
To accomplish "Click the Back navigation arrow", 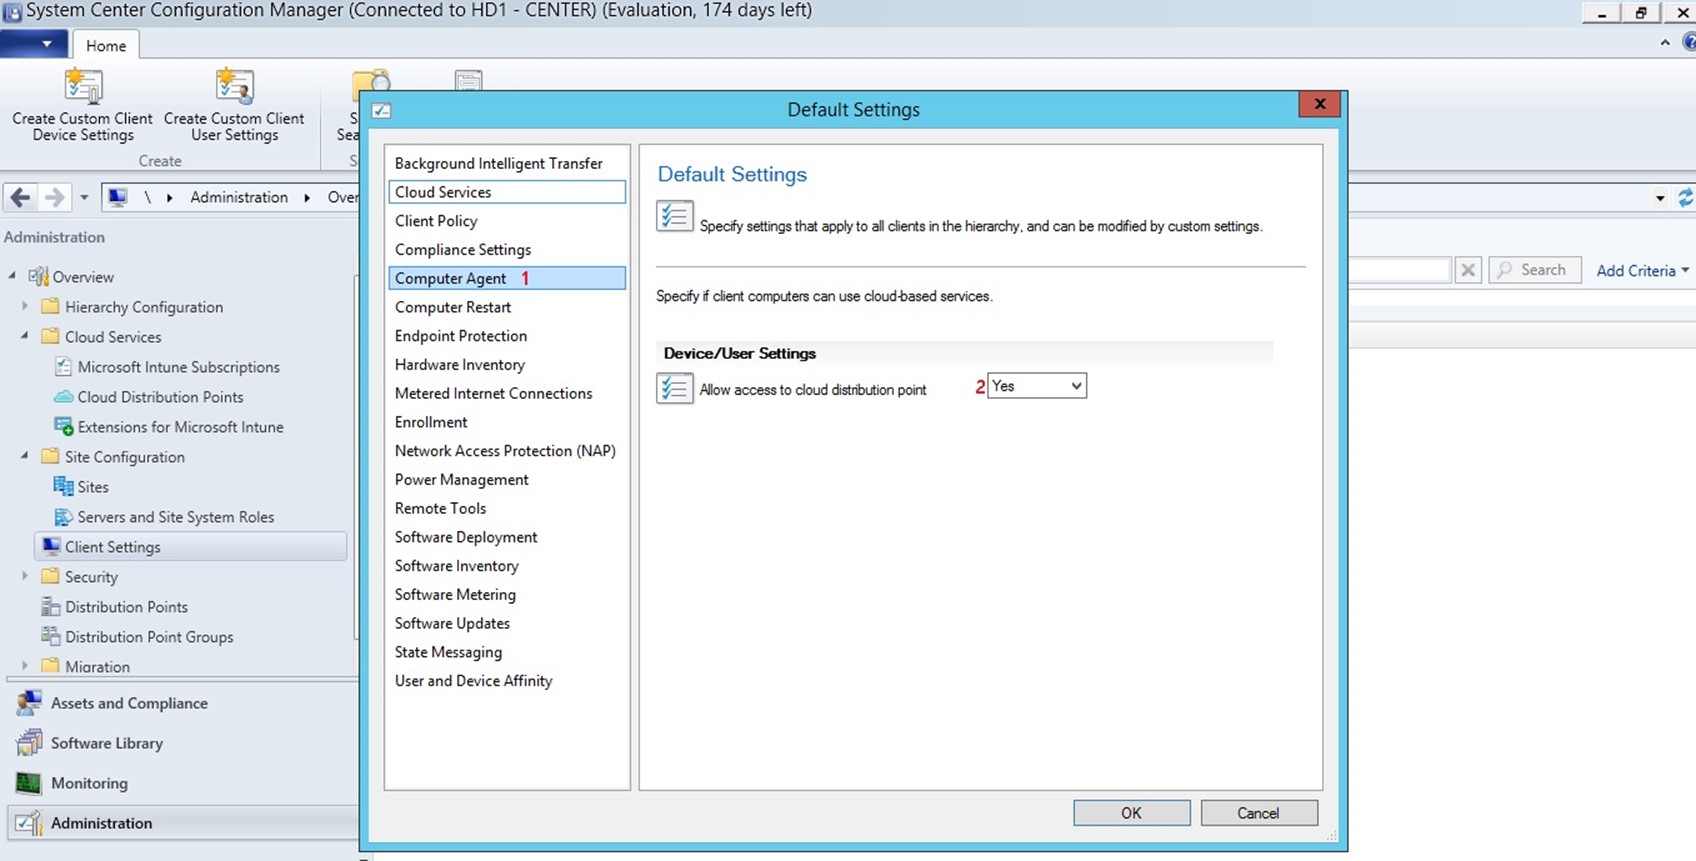I will pyautogui.click(x=20, y=197).
